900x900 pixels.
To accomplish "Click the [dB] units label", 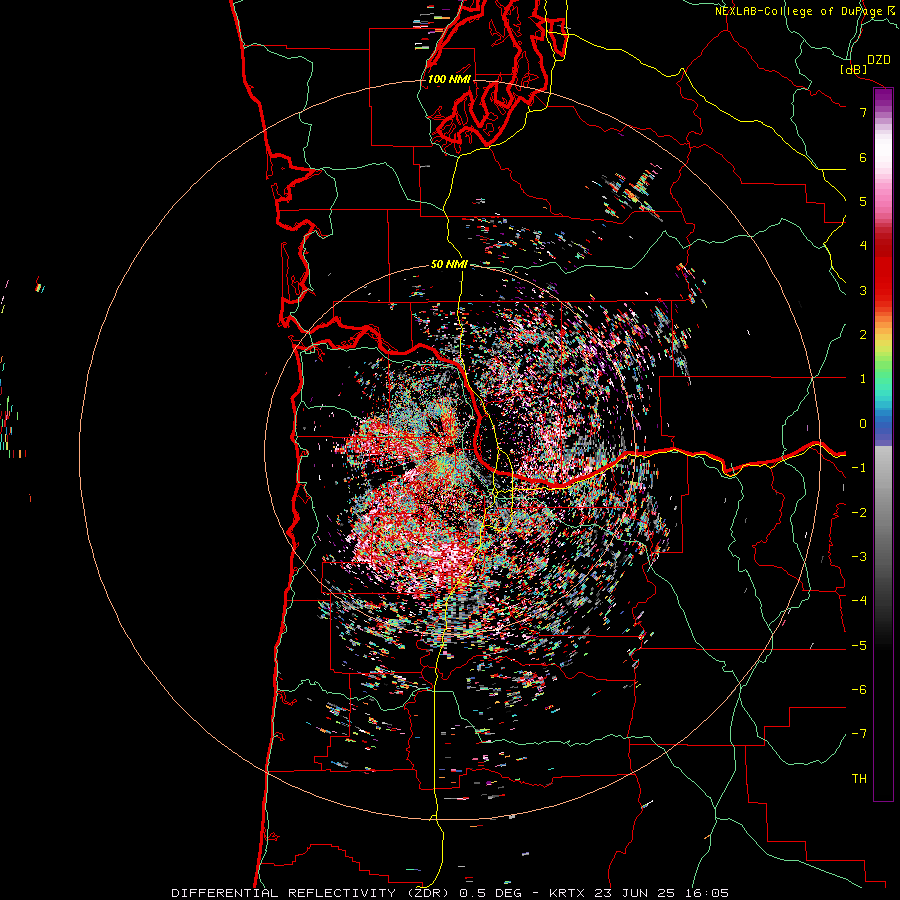I will (854, 69).
